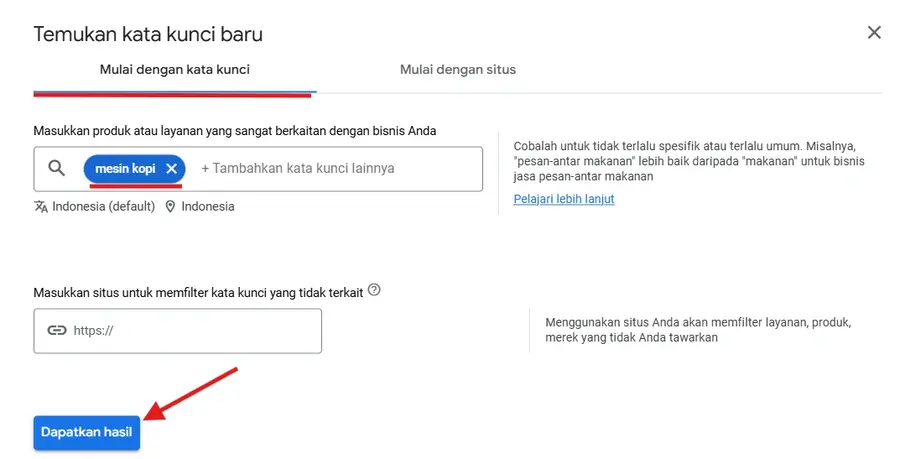This screenshot has width=900, height=459.
Task: Select the Mulai dengan kata kunci tab
Action: pos(174,70)
